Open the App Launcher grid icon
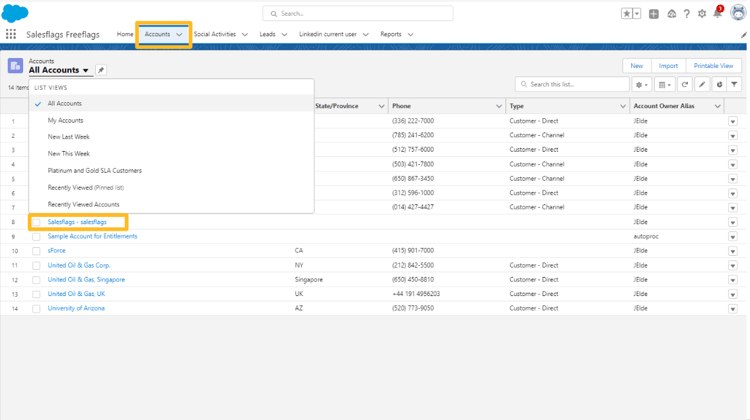750x420 pixels. tap(11, 34)
